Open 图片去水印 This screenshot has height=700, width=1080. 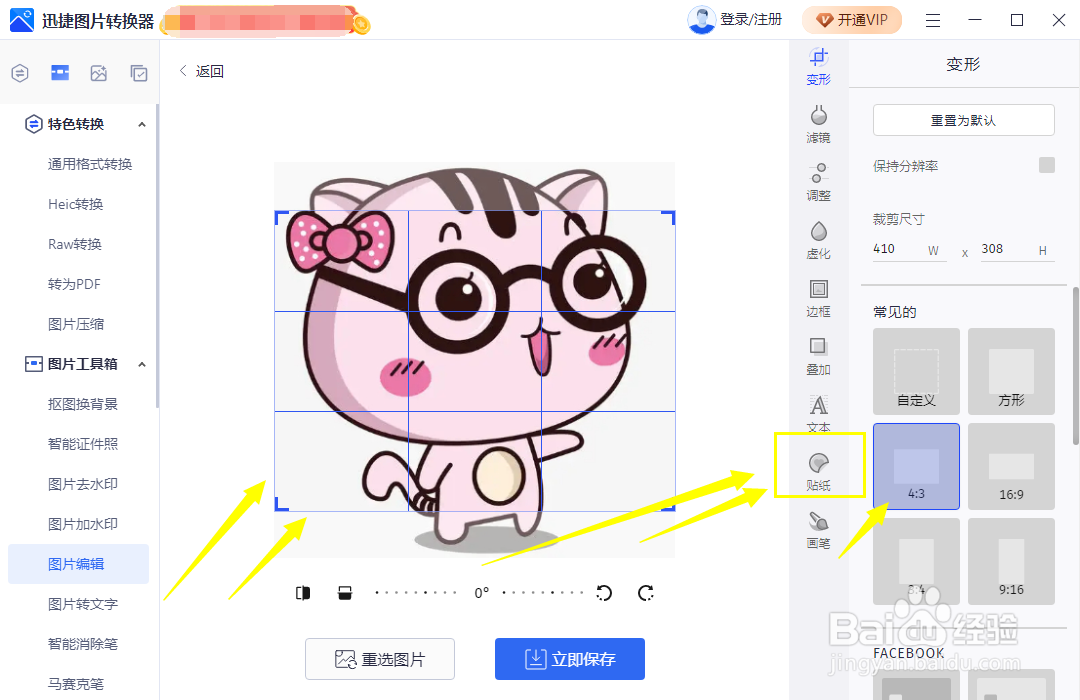(x=83, y=484)
